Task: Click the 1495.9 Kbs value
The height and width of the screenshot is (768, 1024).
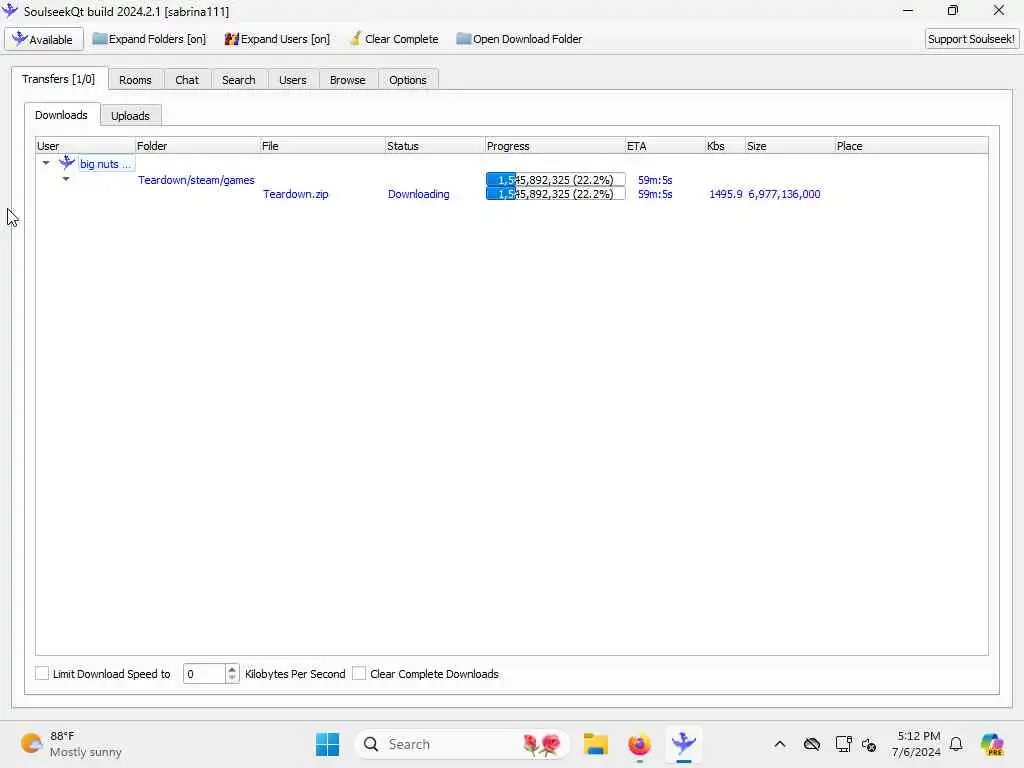Action: (726, 194)
